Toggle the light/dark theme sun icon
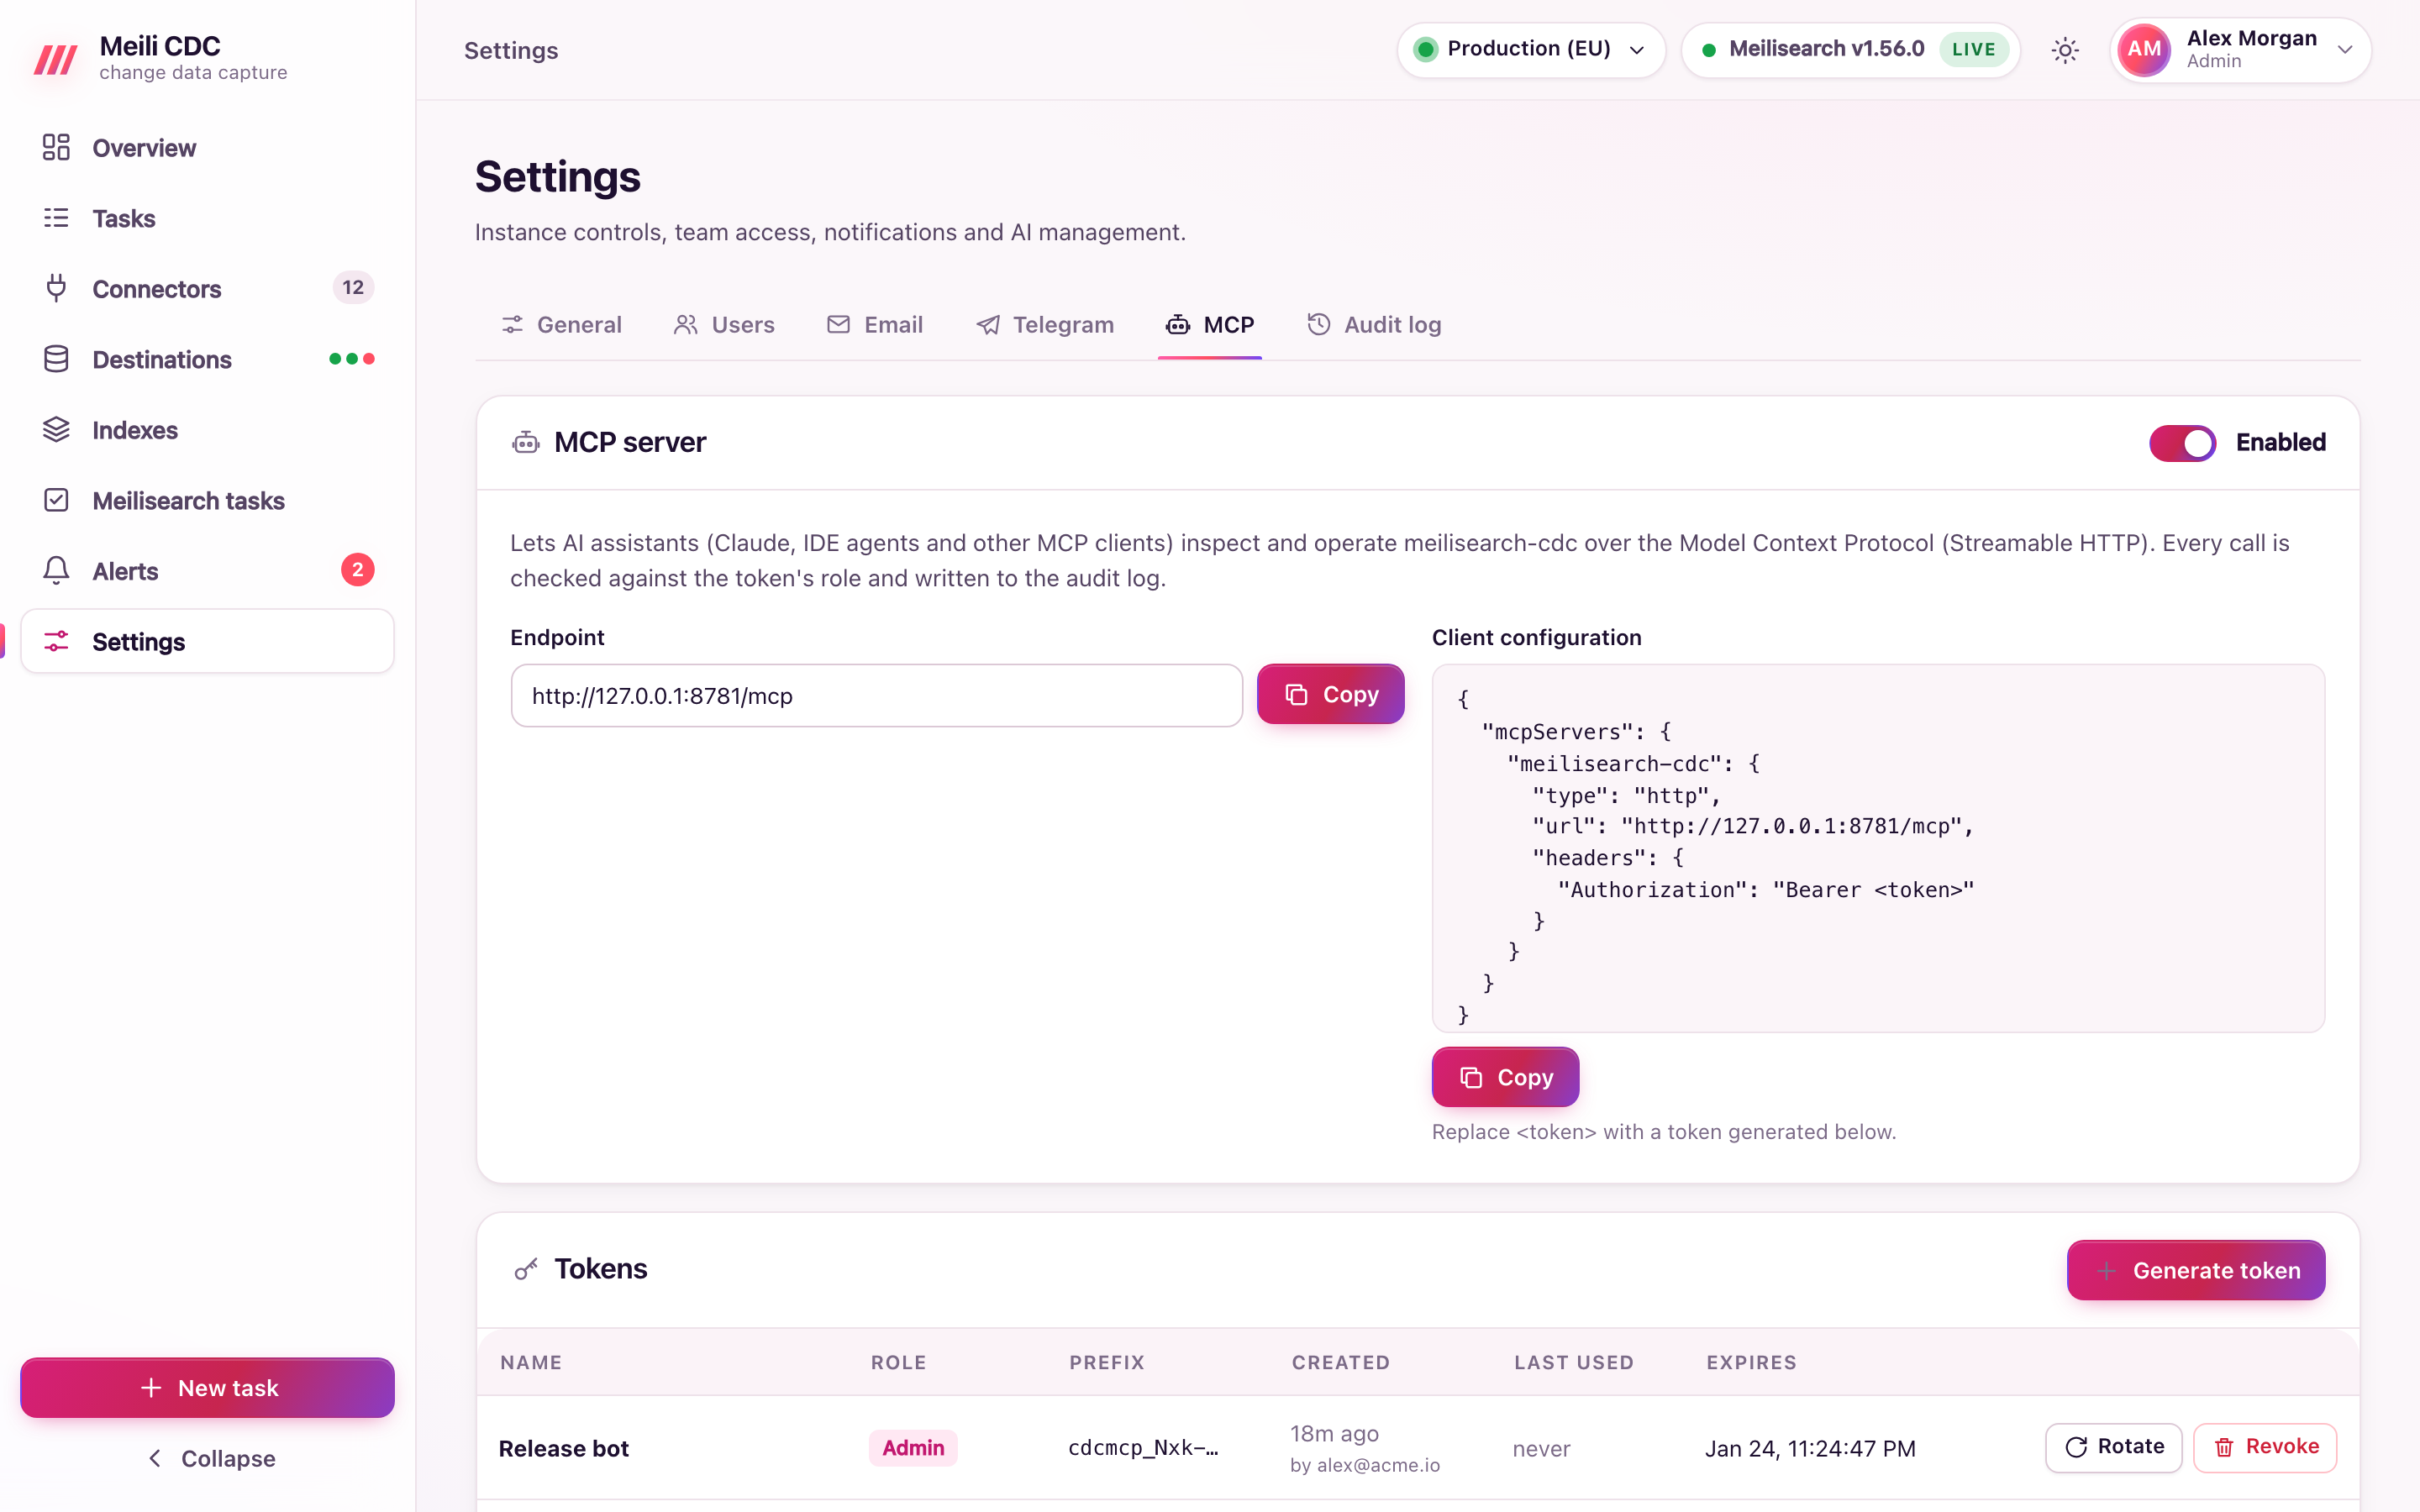Screen dimensions: 2420x1512 point(2065,50)
